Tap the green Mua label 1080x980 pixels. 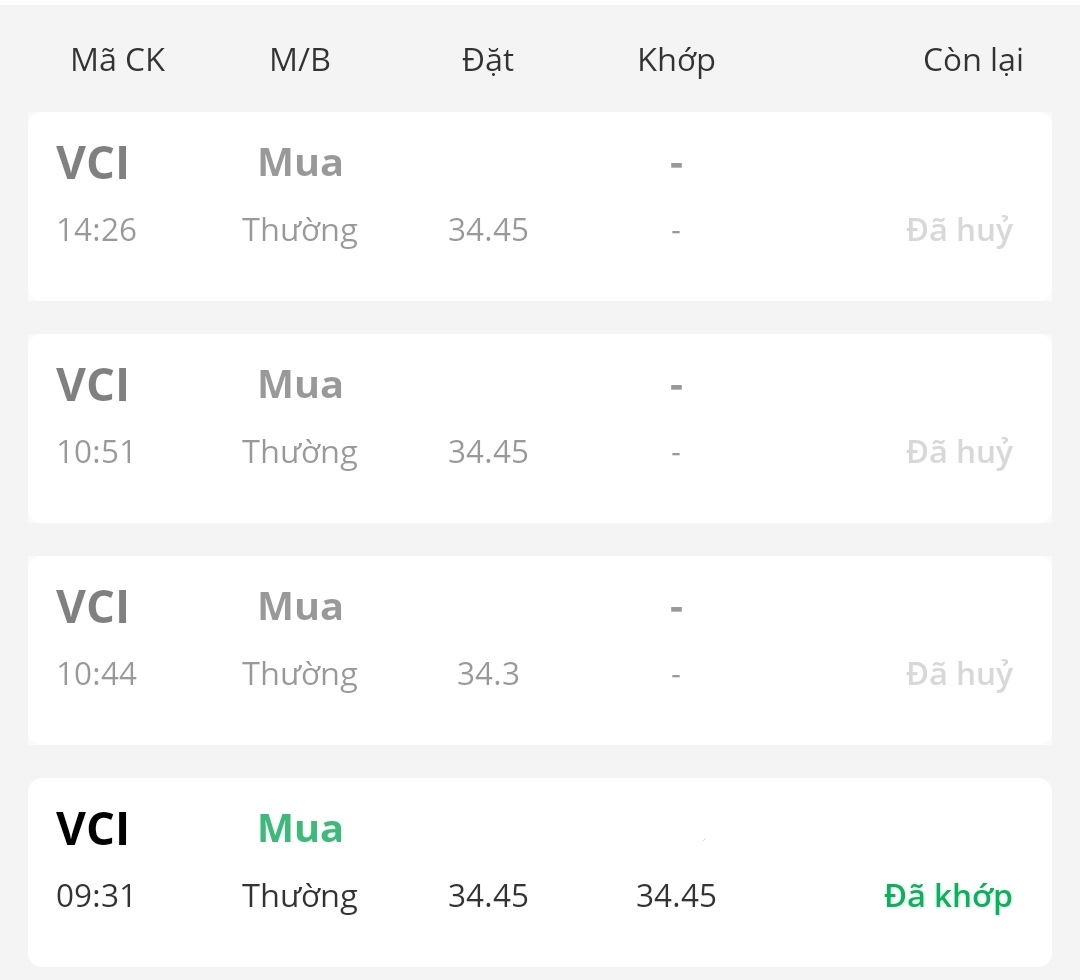[x=300, y=829]
